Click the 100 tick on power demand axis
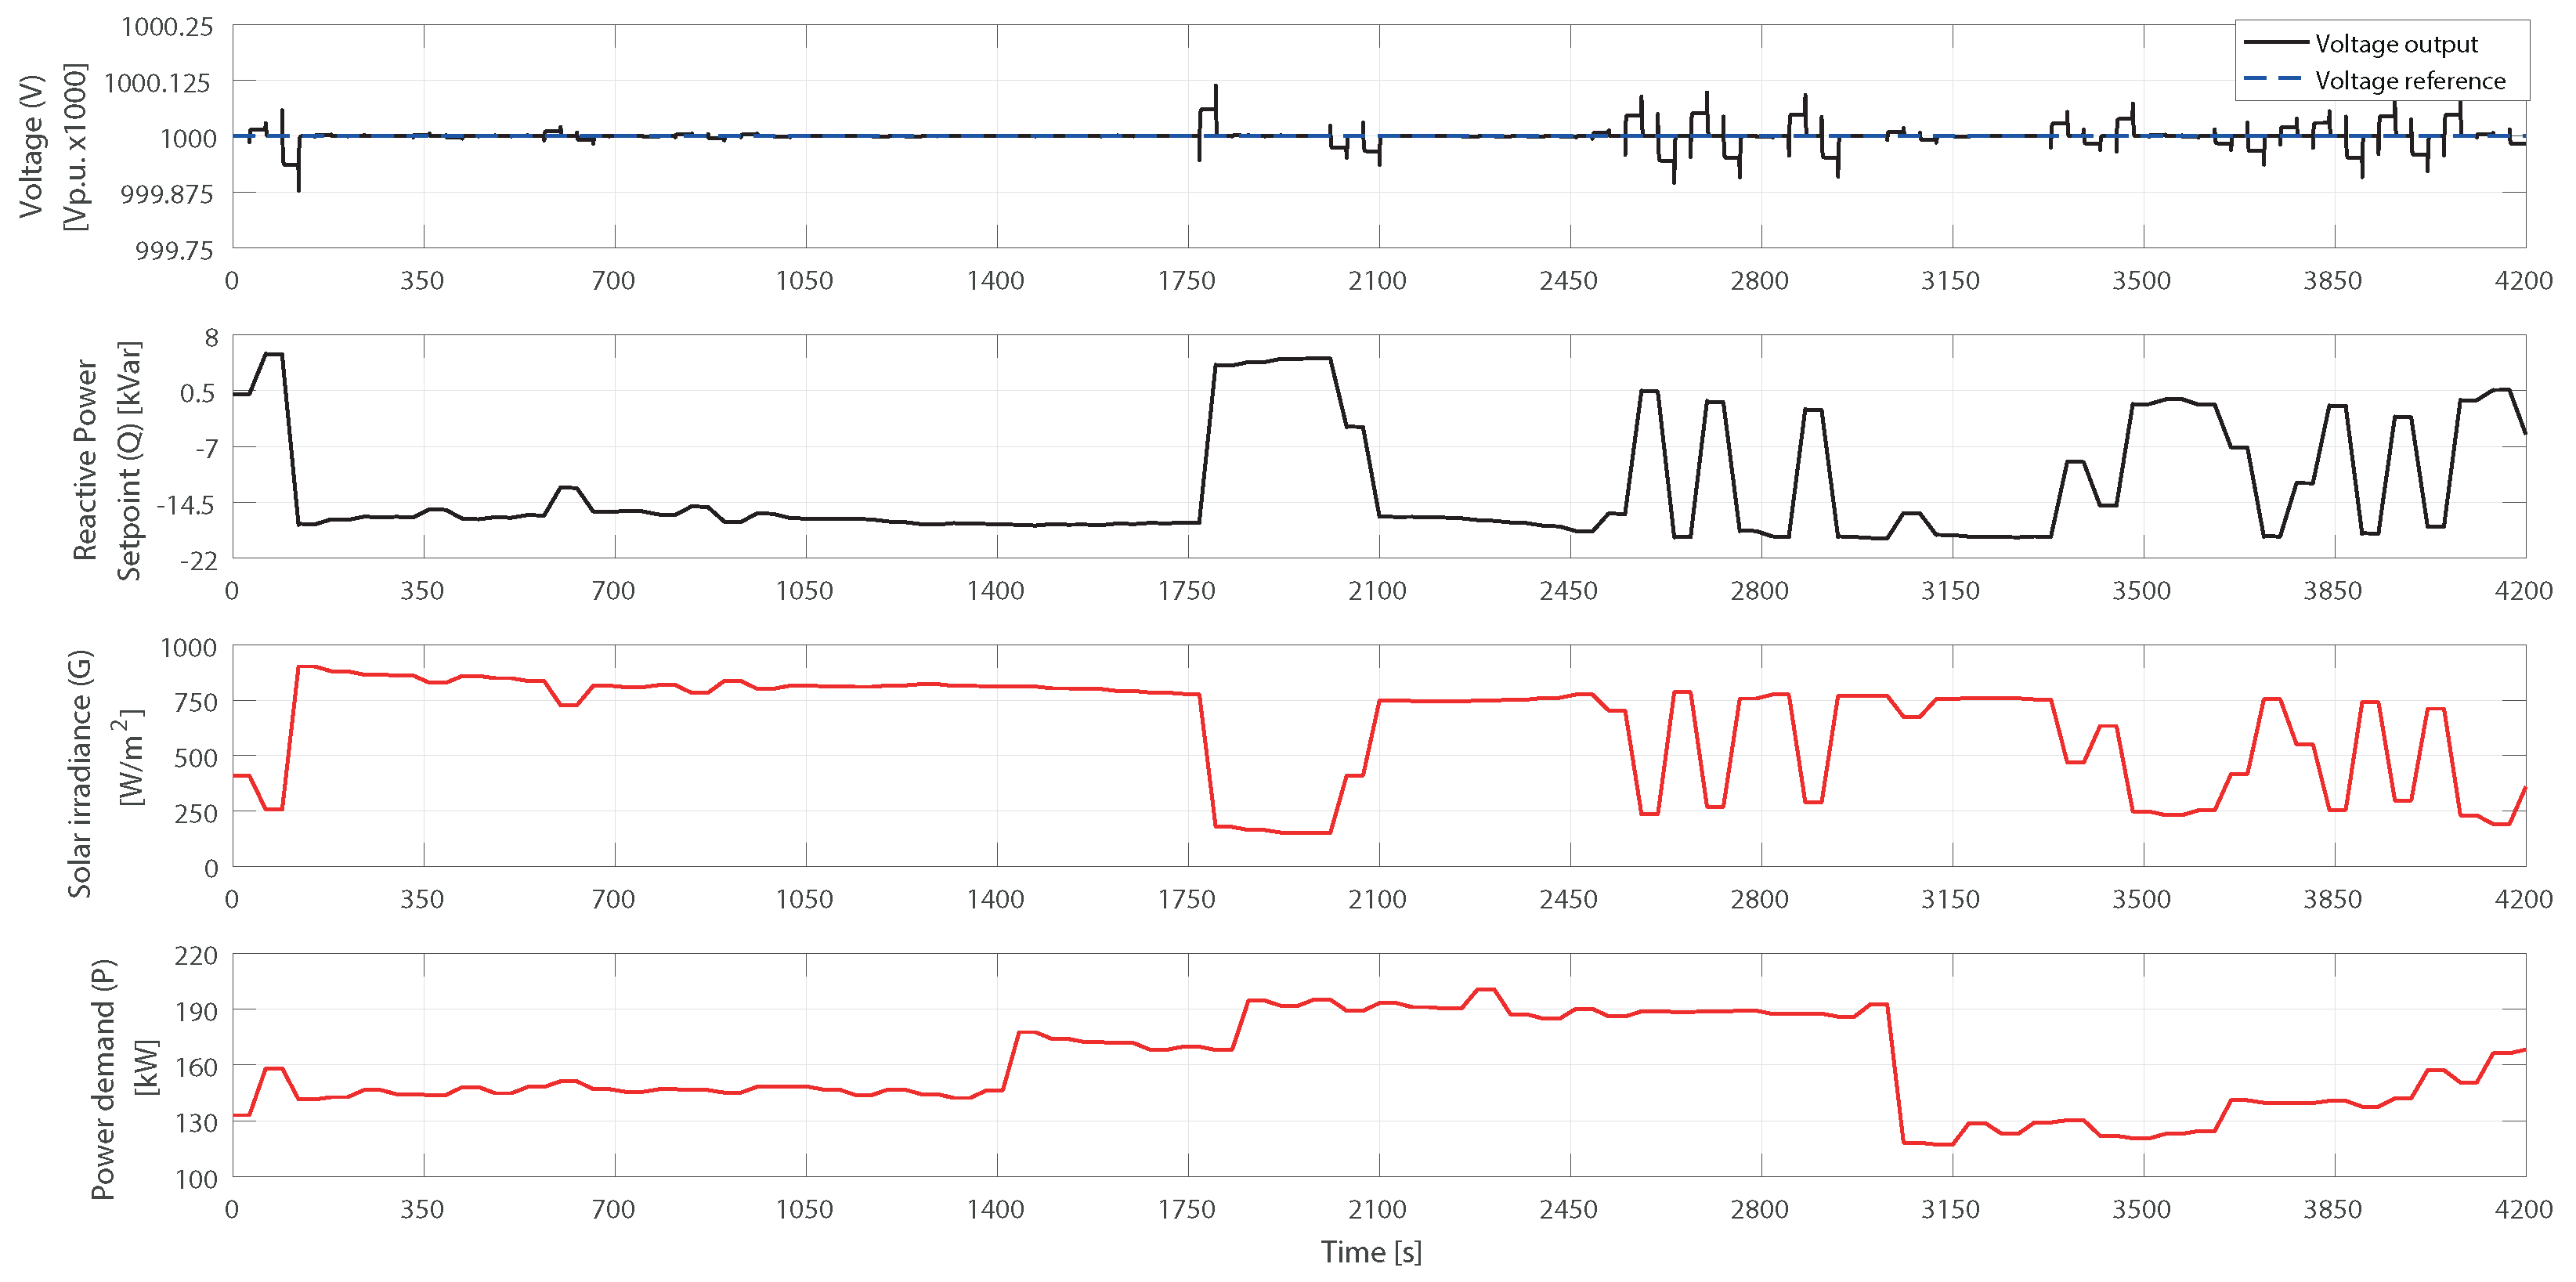2576x1282 pixels. pos(196,1180)
